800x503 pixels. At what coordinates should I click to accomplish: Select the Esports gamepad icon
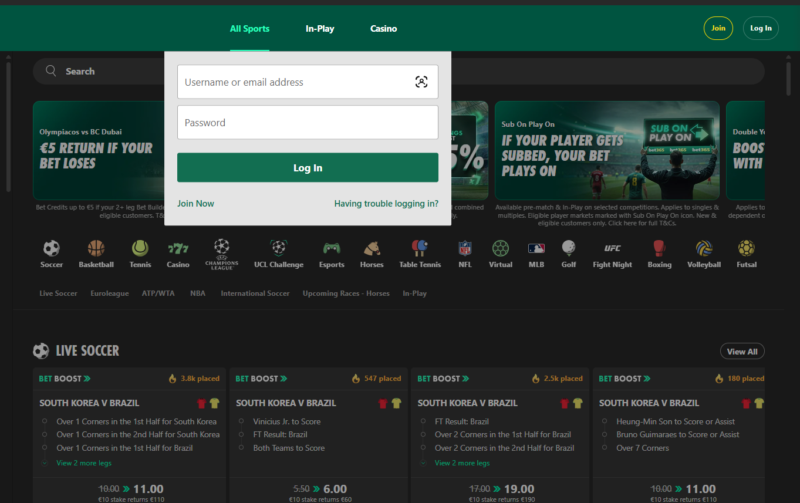point(332,248)
